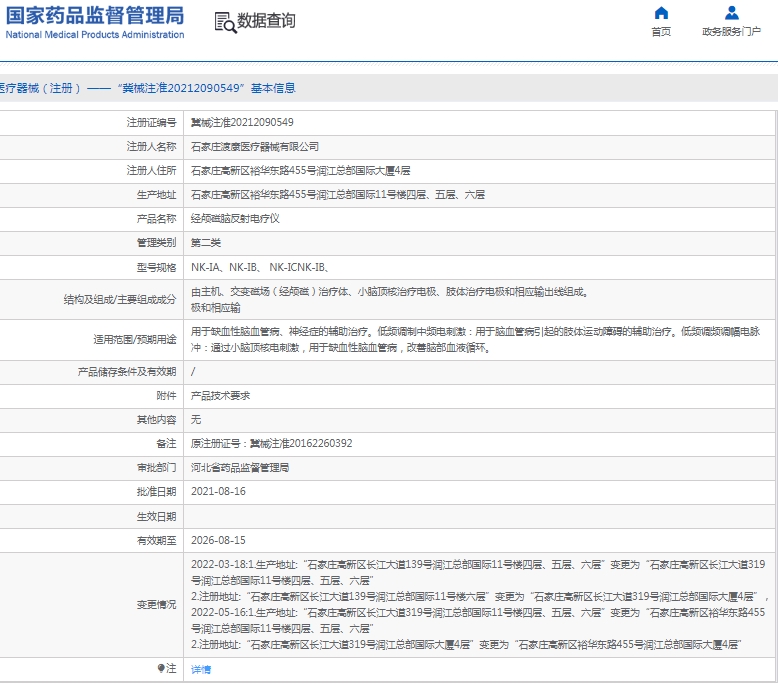
Task: Click the 适用范围/预期用途 label
Action: 135,340
